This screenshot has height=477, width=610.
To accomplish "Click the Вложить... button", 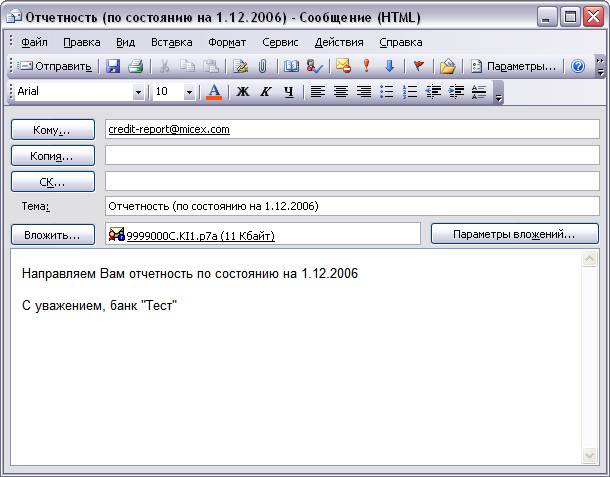I will [53, 235].
